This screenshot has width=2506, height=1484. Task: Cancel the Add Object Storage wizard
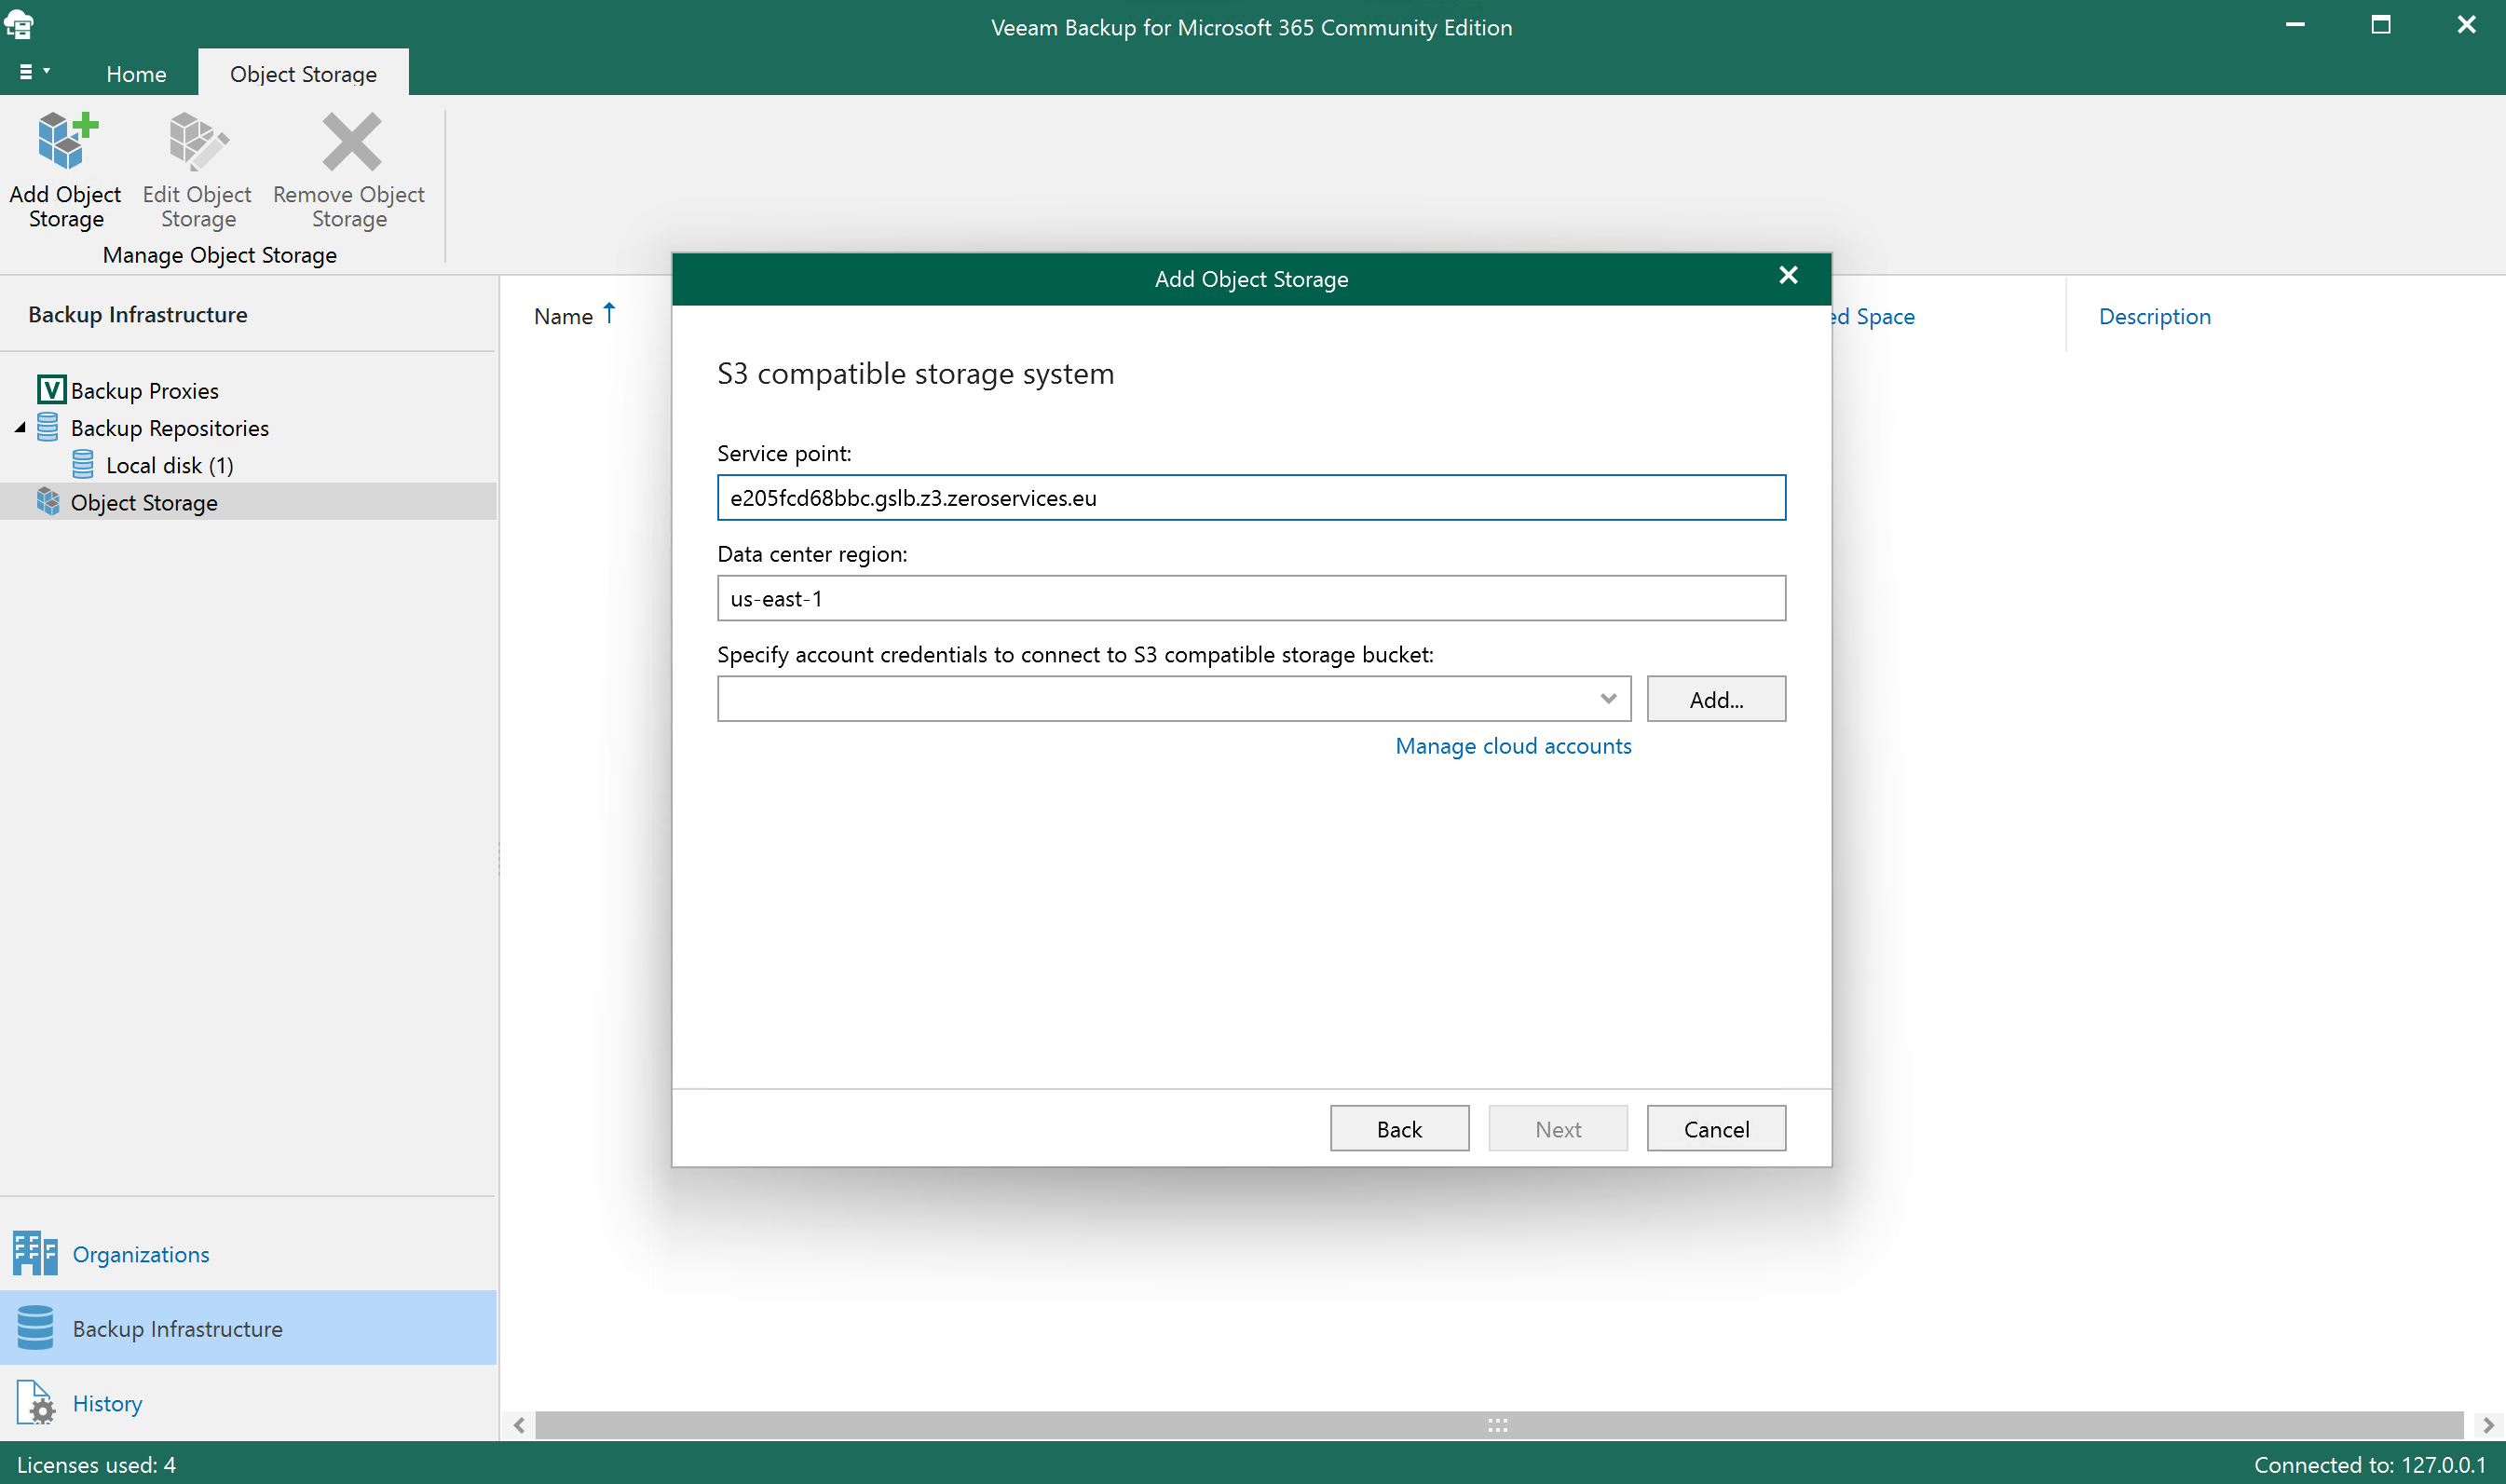pos(1715,1128)
